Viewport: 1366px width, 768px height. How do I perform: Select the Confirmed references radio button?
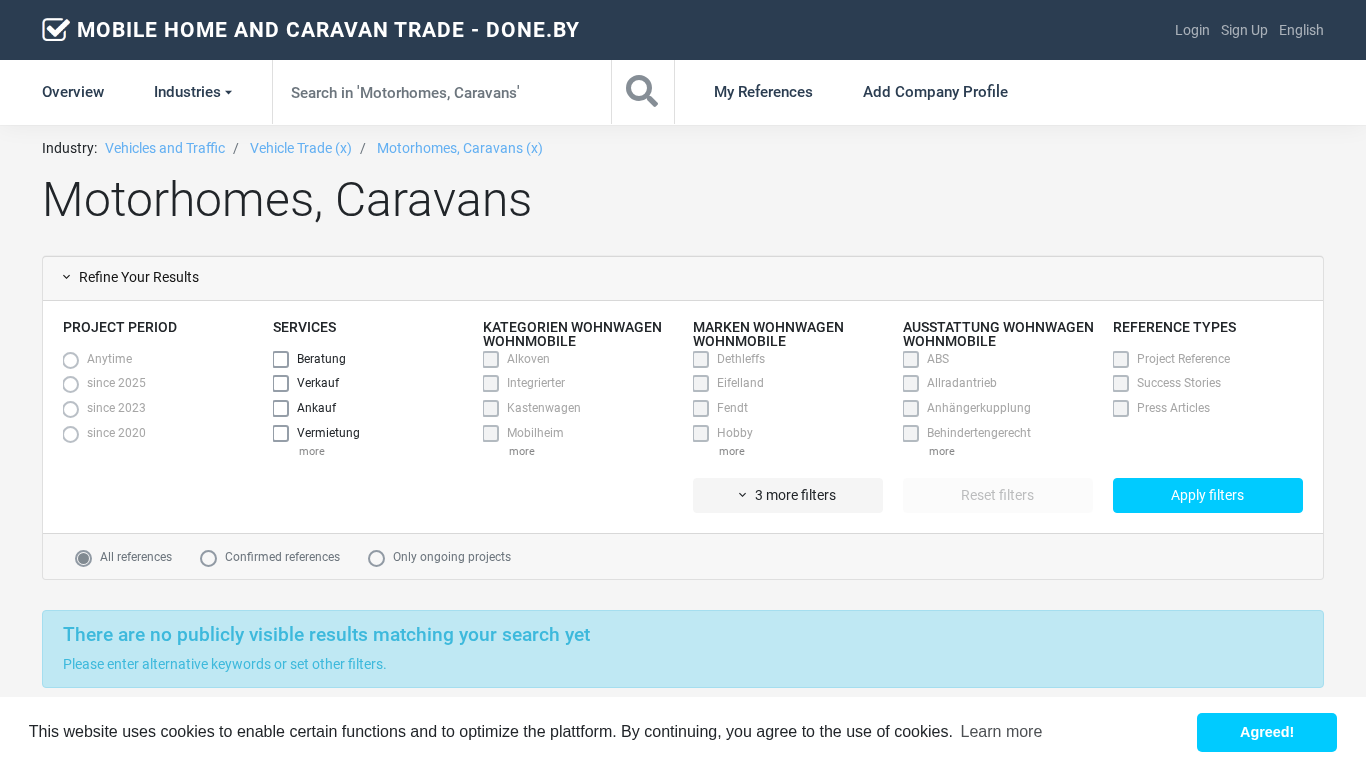pyautogui.click(x=208, y=558)
